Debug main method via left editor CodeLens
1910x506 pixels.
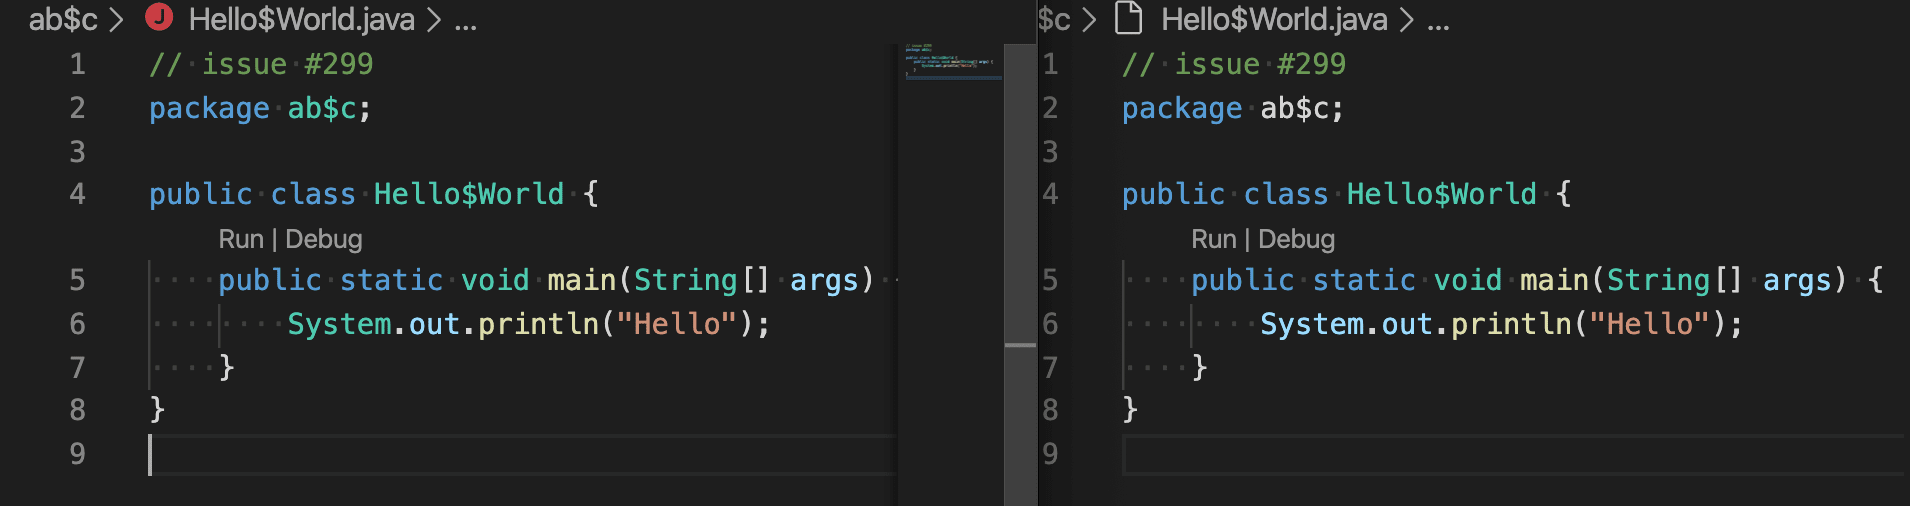[x=323, y=239]
